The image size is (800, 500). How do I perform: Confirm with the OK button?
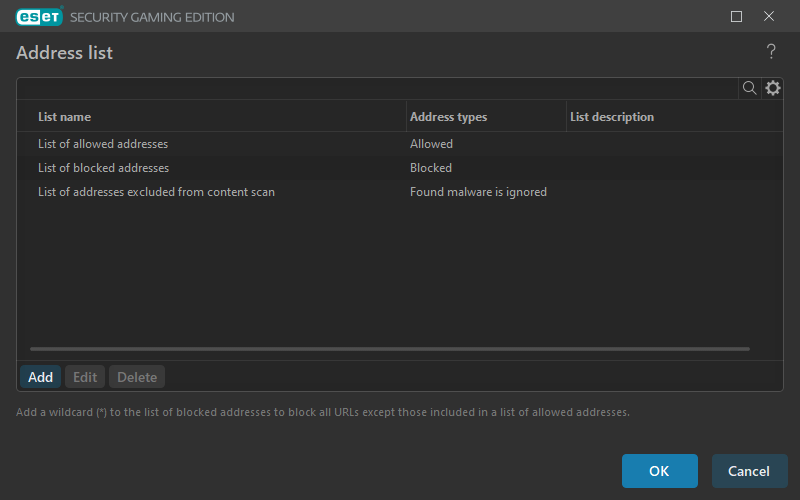659,471
